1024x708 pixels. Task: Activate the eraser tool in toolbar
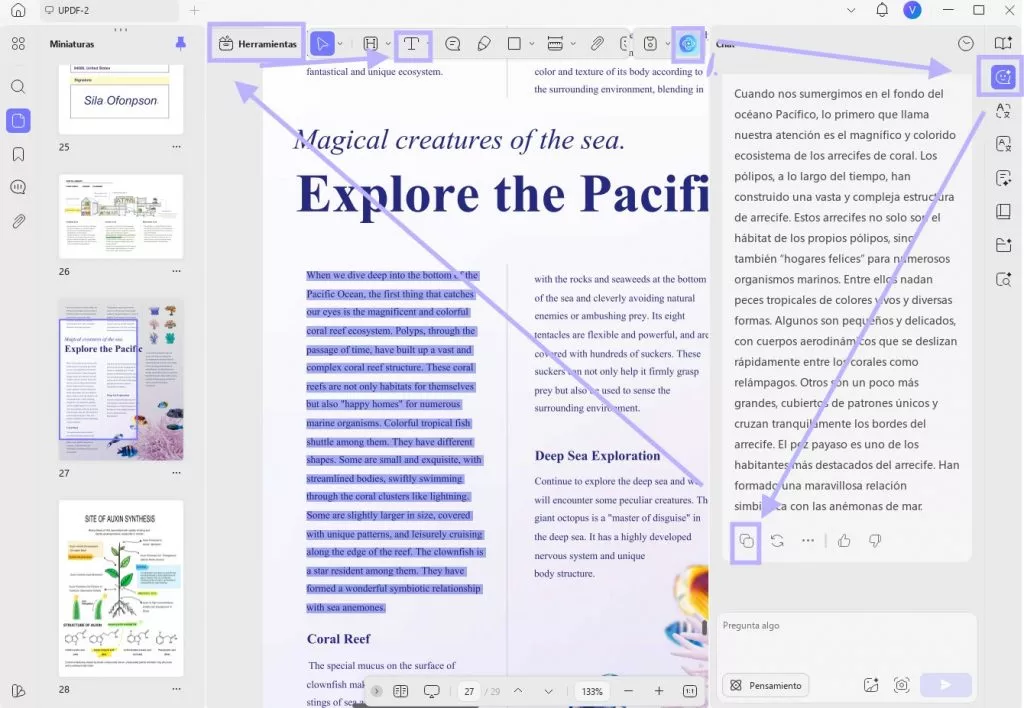coord(484,44)
